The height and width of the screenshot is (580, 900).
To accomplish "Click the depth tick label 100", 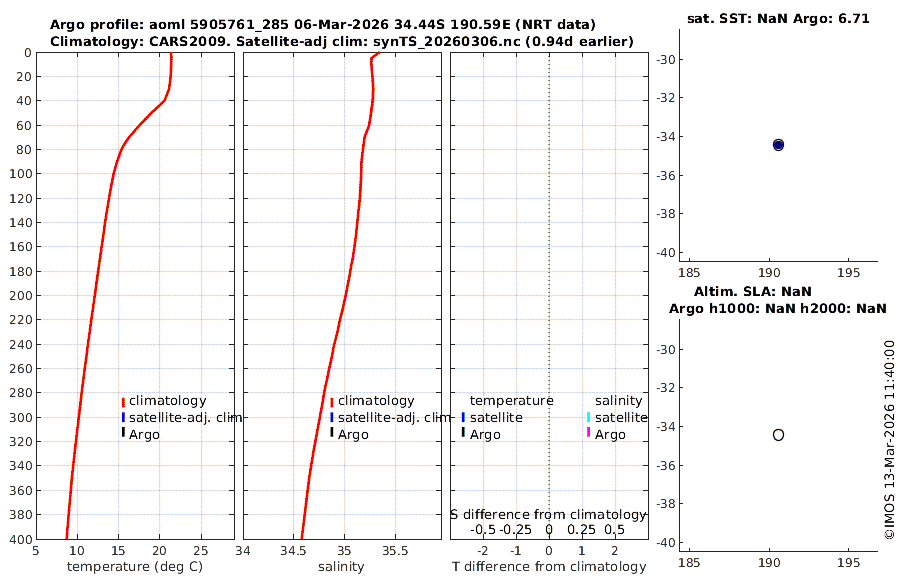I will (x=20, y=173).
